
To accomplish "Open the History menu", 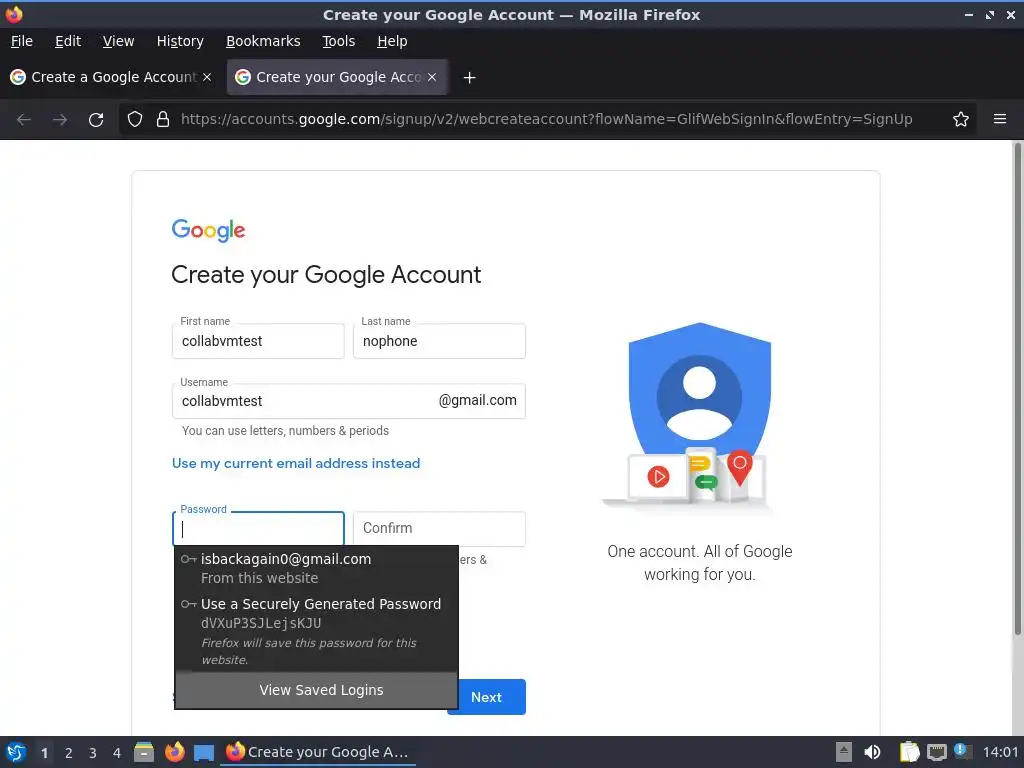I will [x=180, y=41].
